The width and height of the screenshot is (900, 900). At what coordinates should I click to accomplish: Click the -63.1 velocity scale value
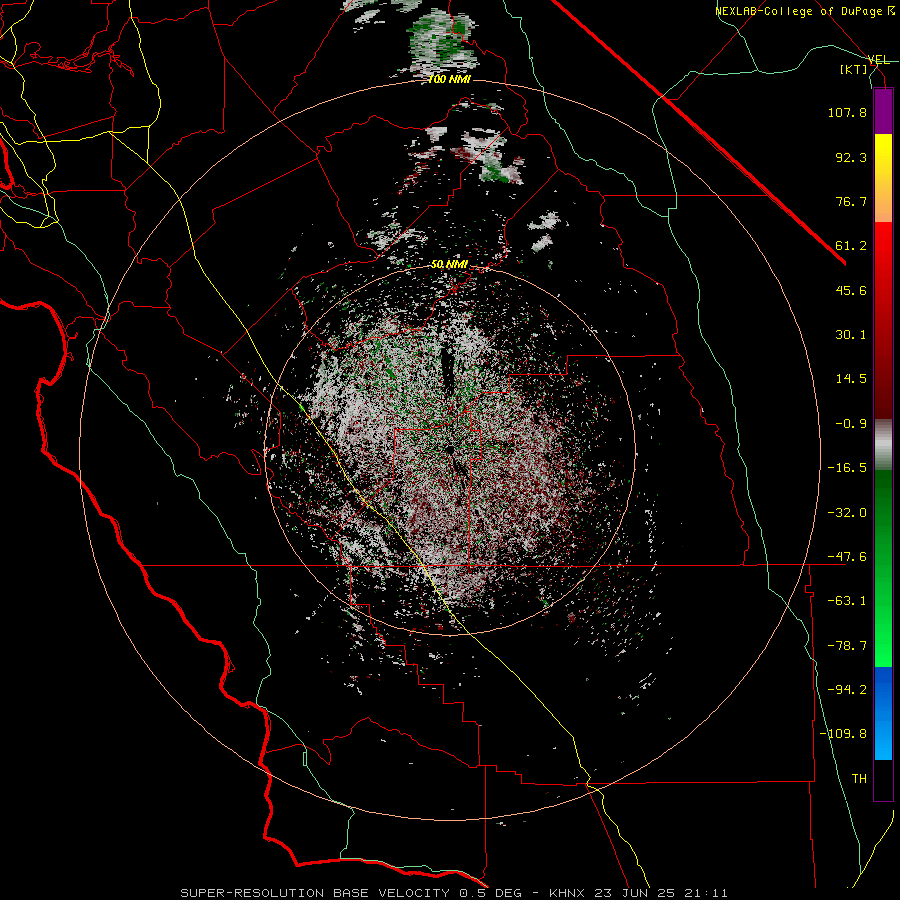coord(847,601)
